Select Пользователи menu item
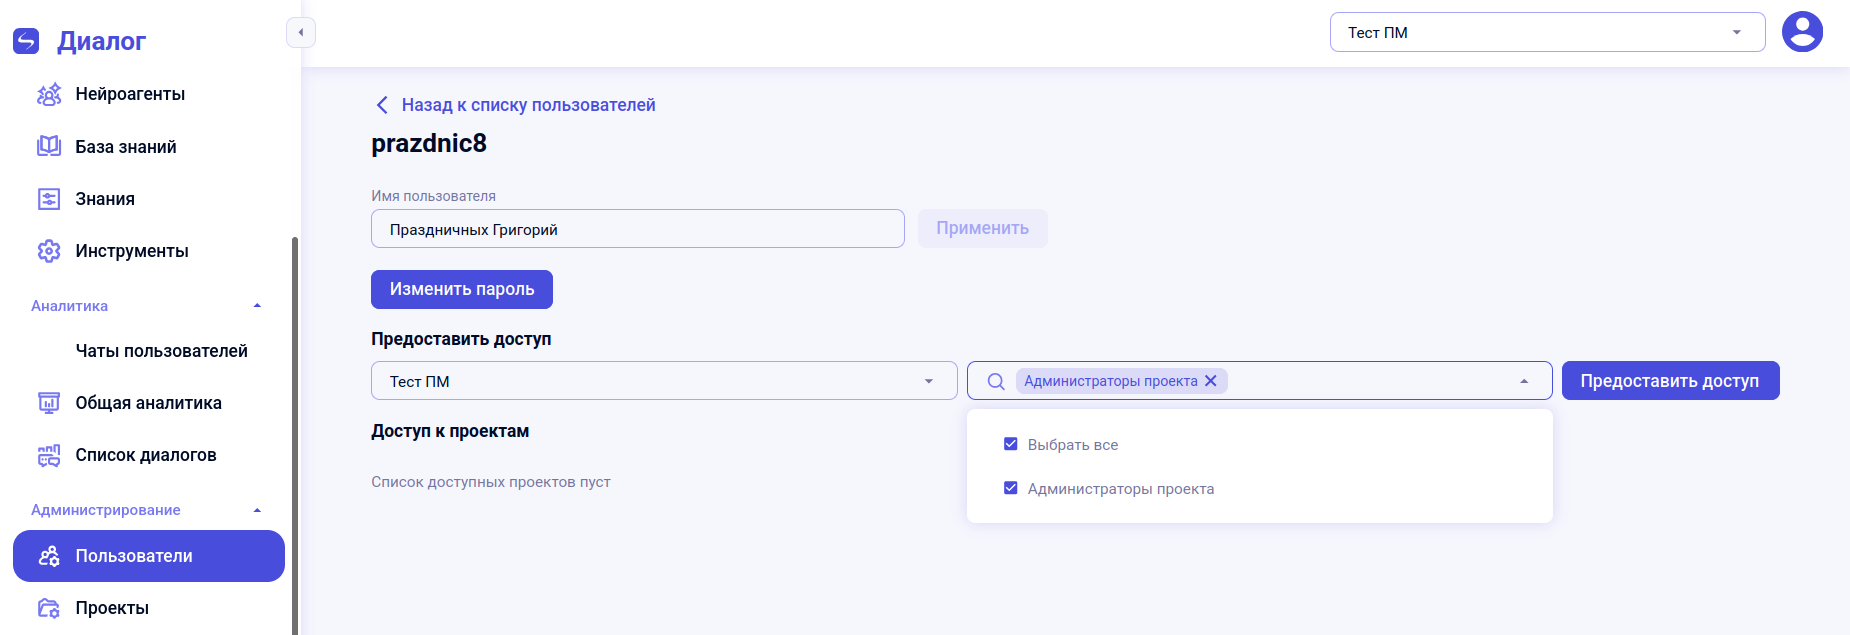The image size is (1850, 635). click(x=149, y=556)
